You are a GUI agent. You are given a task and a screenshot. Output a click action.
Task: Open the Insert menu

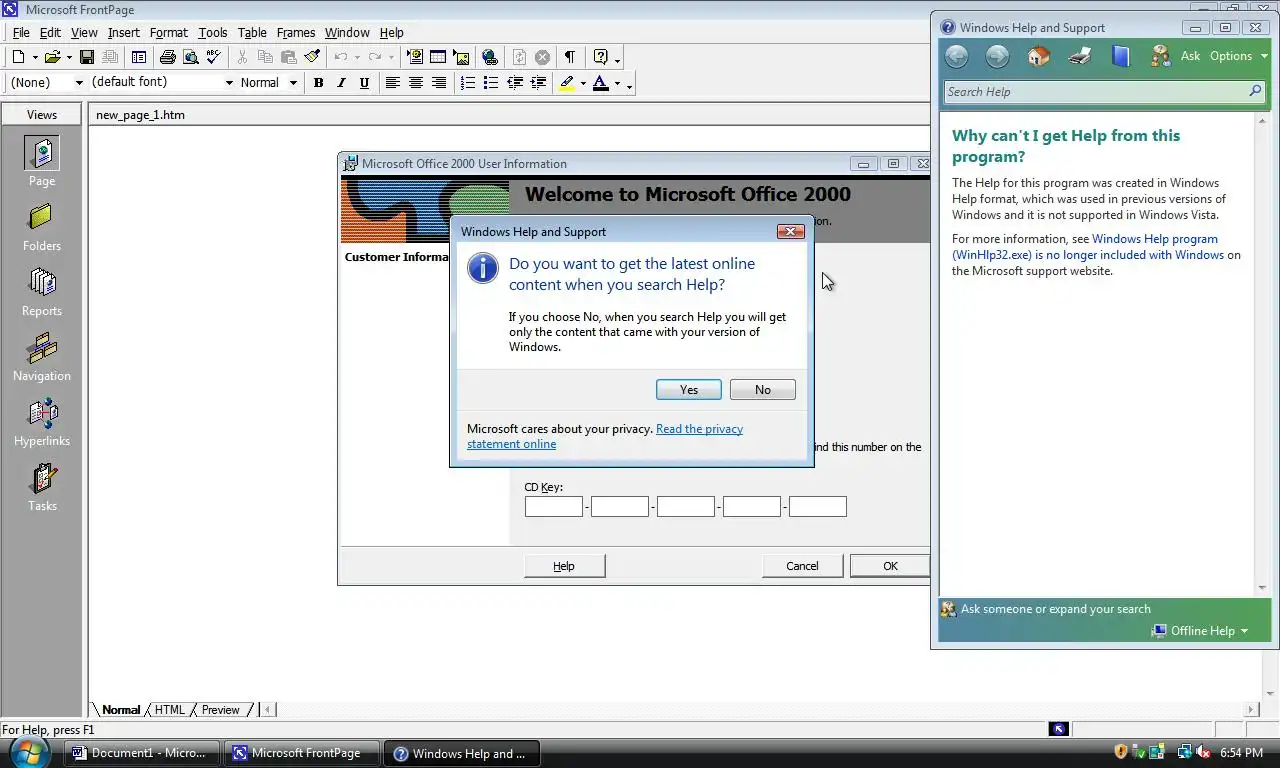pyautogui.click(x=124, y=32)
